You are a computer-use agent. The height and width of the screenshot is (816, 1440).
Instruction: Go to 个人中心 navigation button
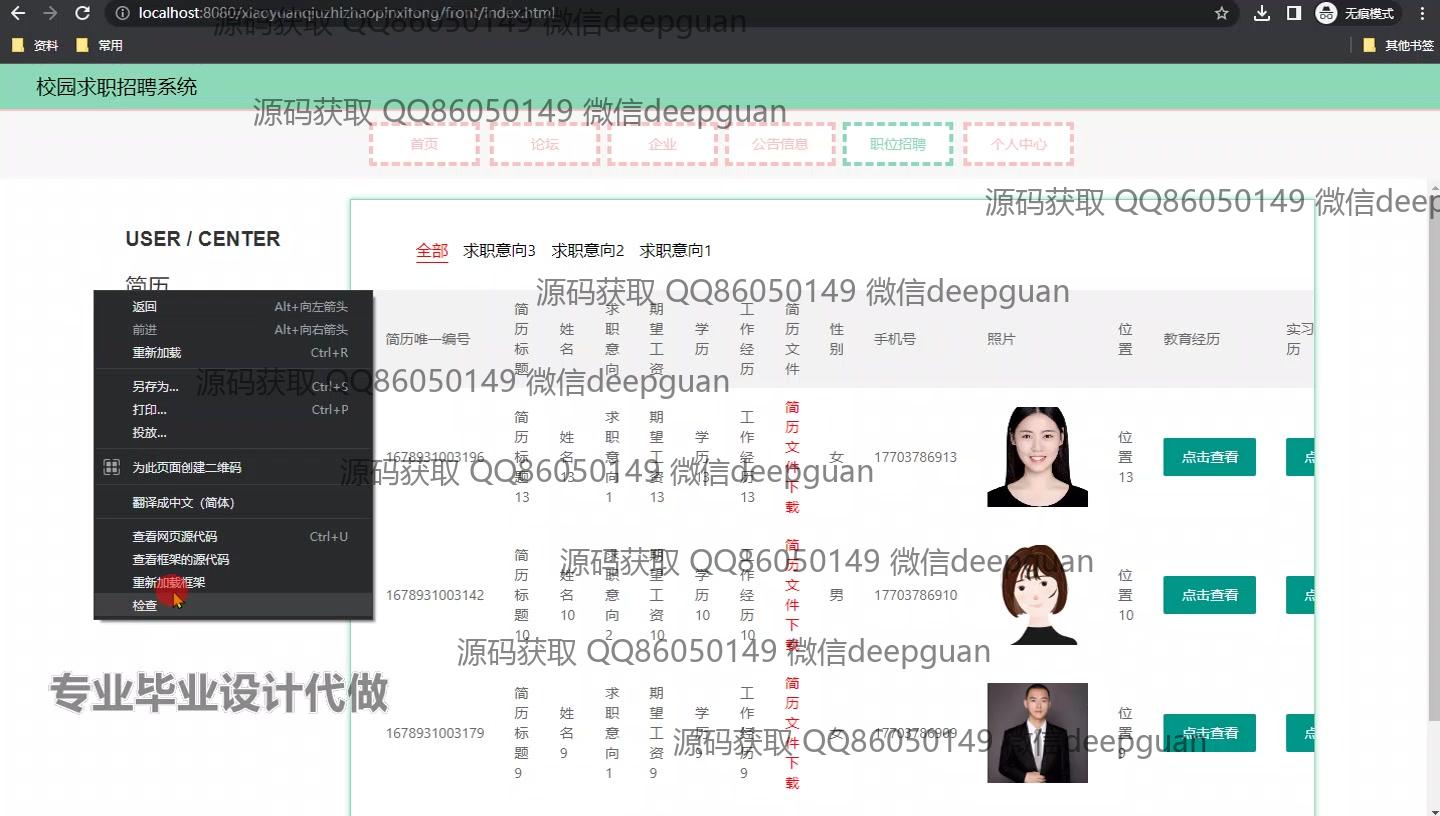[x=1018, y=144]
